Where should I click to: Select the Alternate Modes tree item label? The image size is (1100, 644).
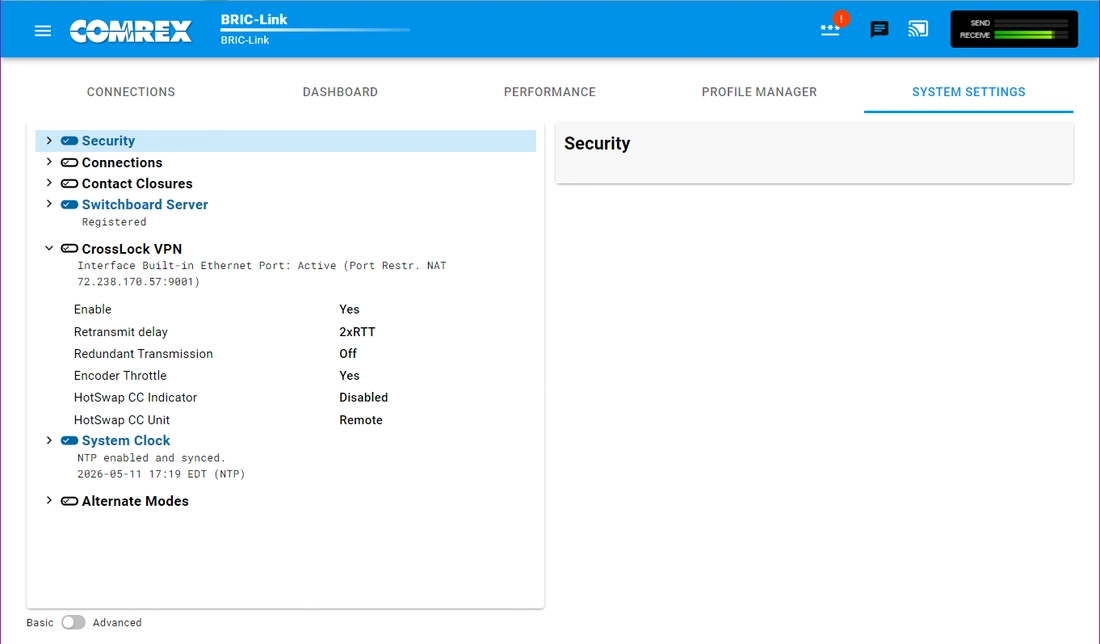click(135, 501)
